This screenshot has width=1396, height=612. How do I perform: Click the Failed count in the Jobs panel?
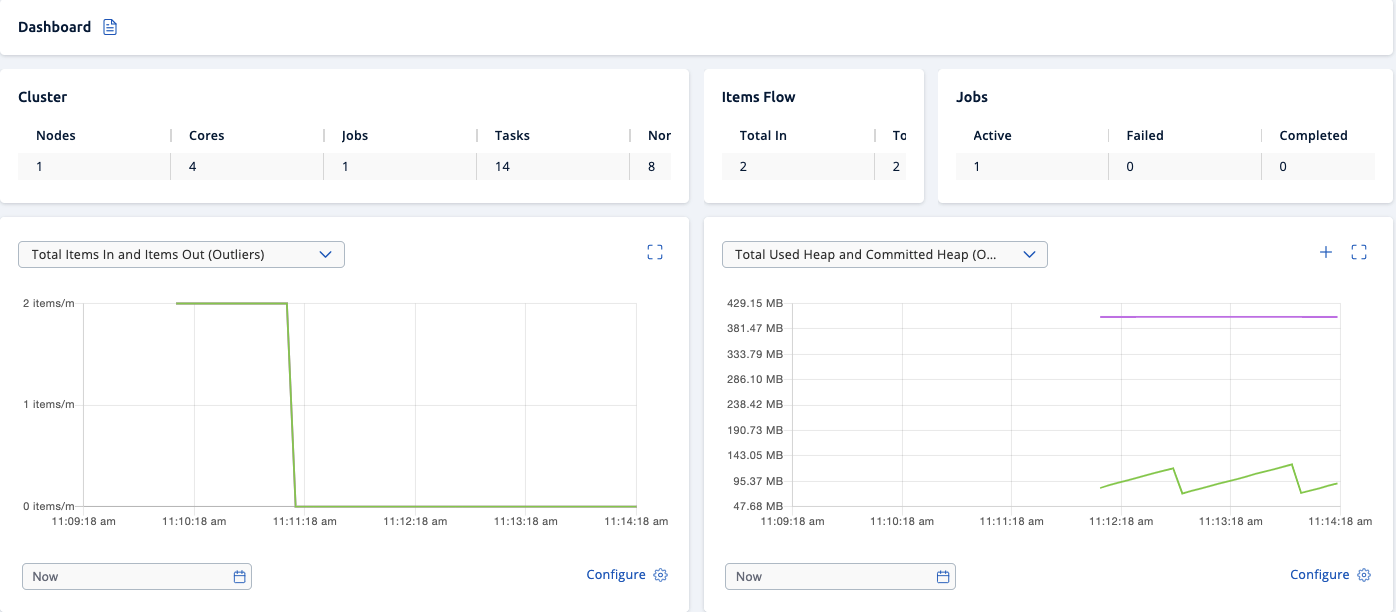click(x=1129, y=165)
